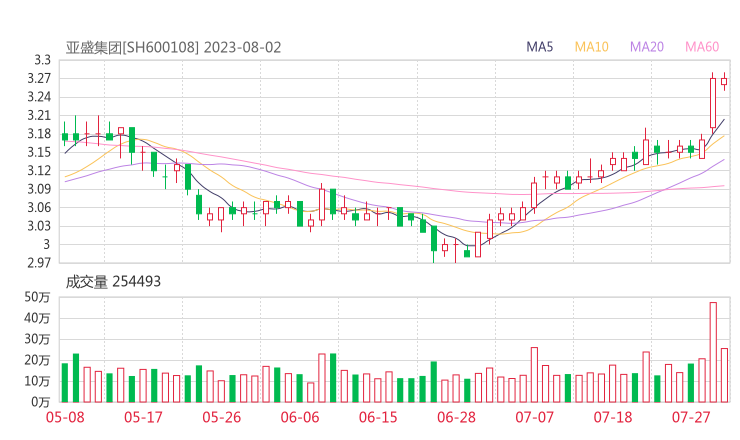Viewport: 740px width, 440px height.
Task: Click the 06-15 date axis label
Action: [378, 417]
